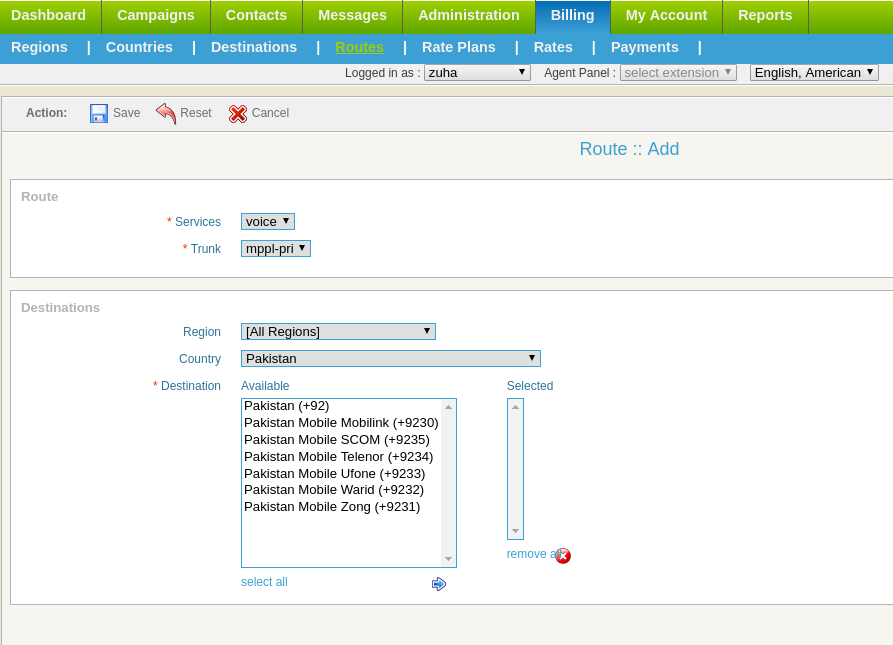
Task: Click the Selected list scroll-down arrow
Action: [x=515, y=531]
